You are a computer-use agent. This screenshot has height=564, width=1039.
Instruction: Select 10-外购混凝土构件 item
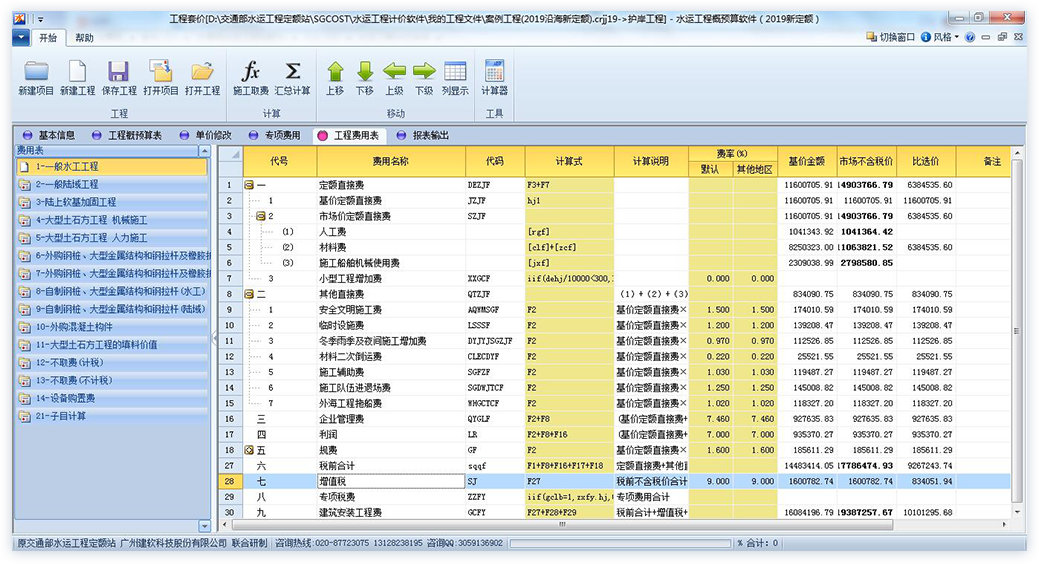(x=111, y=327)
